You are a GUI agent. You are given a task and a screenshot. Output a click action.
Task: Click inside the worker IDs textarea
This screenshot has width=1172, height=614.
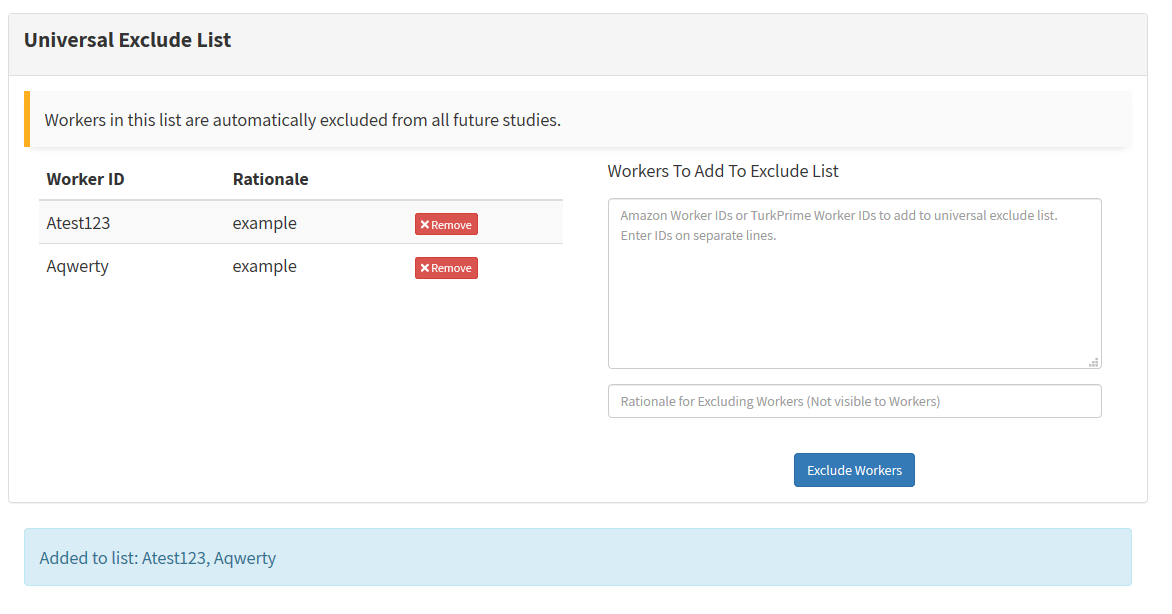(x=854, y=283)
